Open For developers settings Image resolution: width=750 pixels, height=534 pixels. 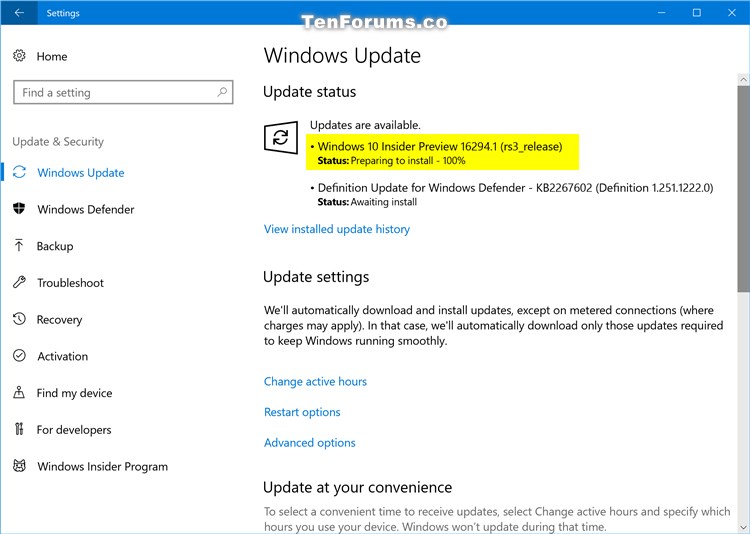pos(74,430)
